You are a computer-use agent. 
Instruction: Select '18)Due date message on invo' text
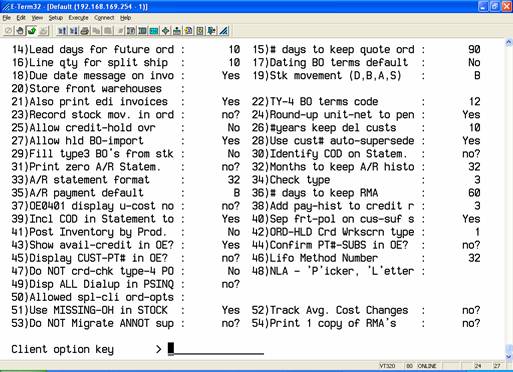93,75
